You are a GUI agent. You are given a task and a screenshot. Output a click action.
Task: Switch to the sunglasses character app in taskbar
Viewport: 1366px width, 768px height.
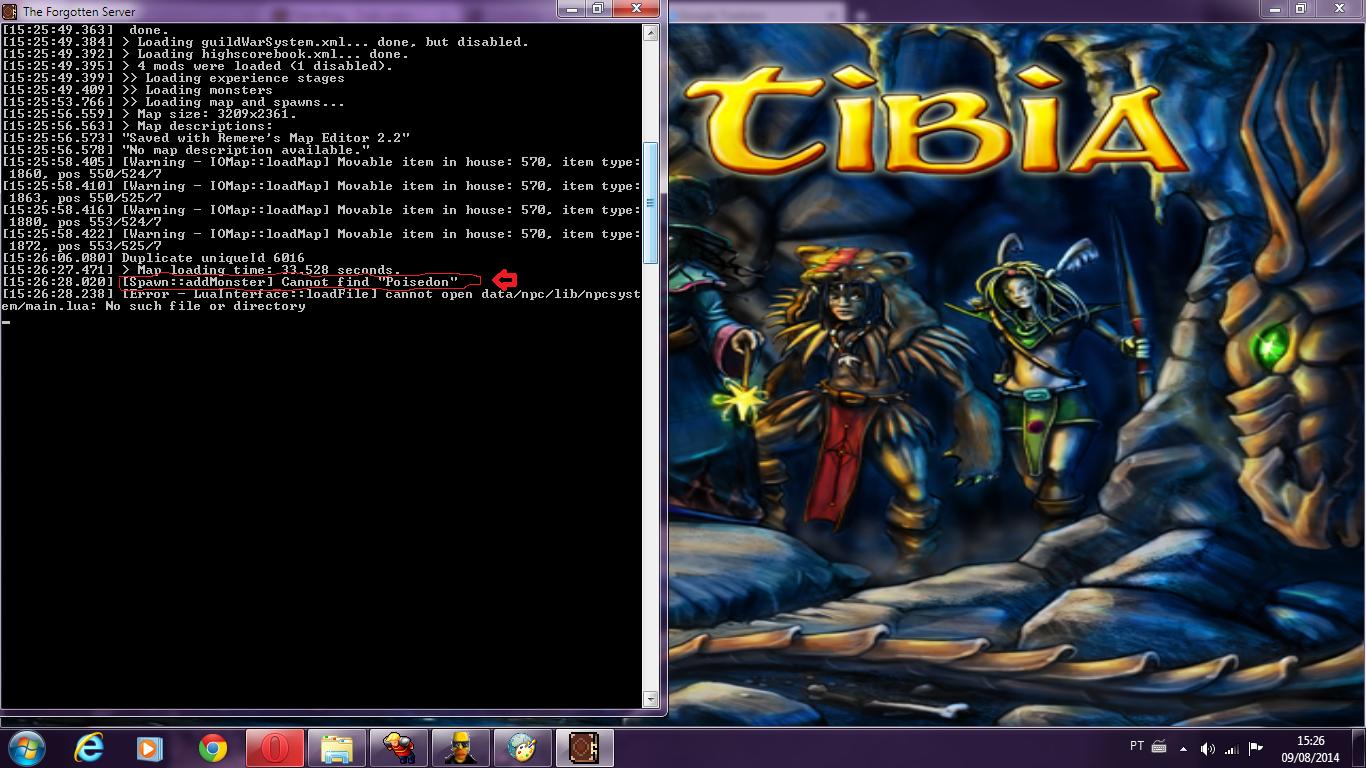pos(460,747)
